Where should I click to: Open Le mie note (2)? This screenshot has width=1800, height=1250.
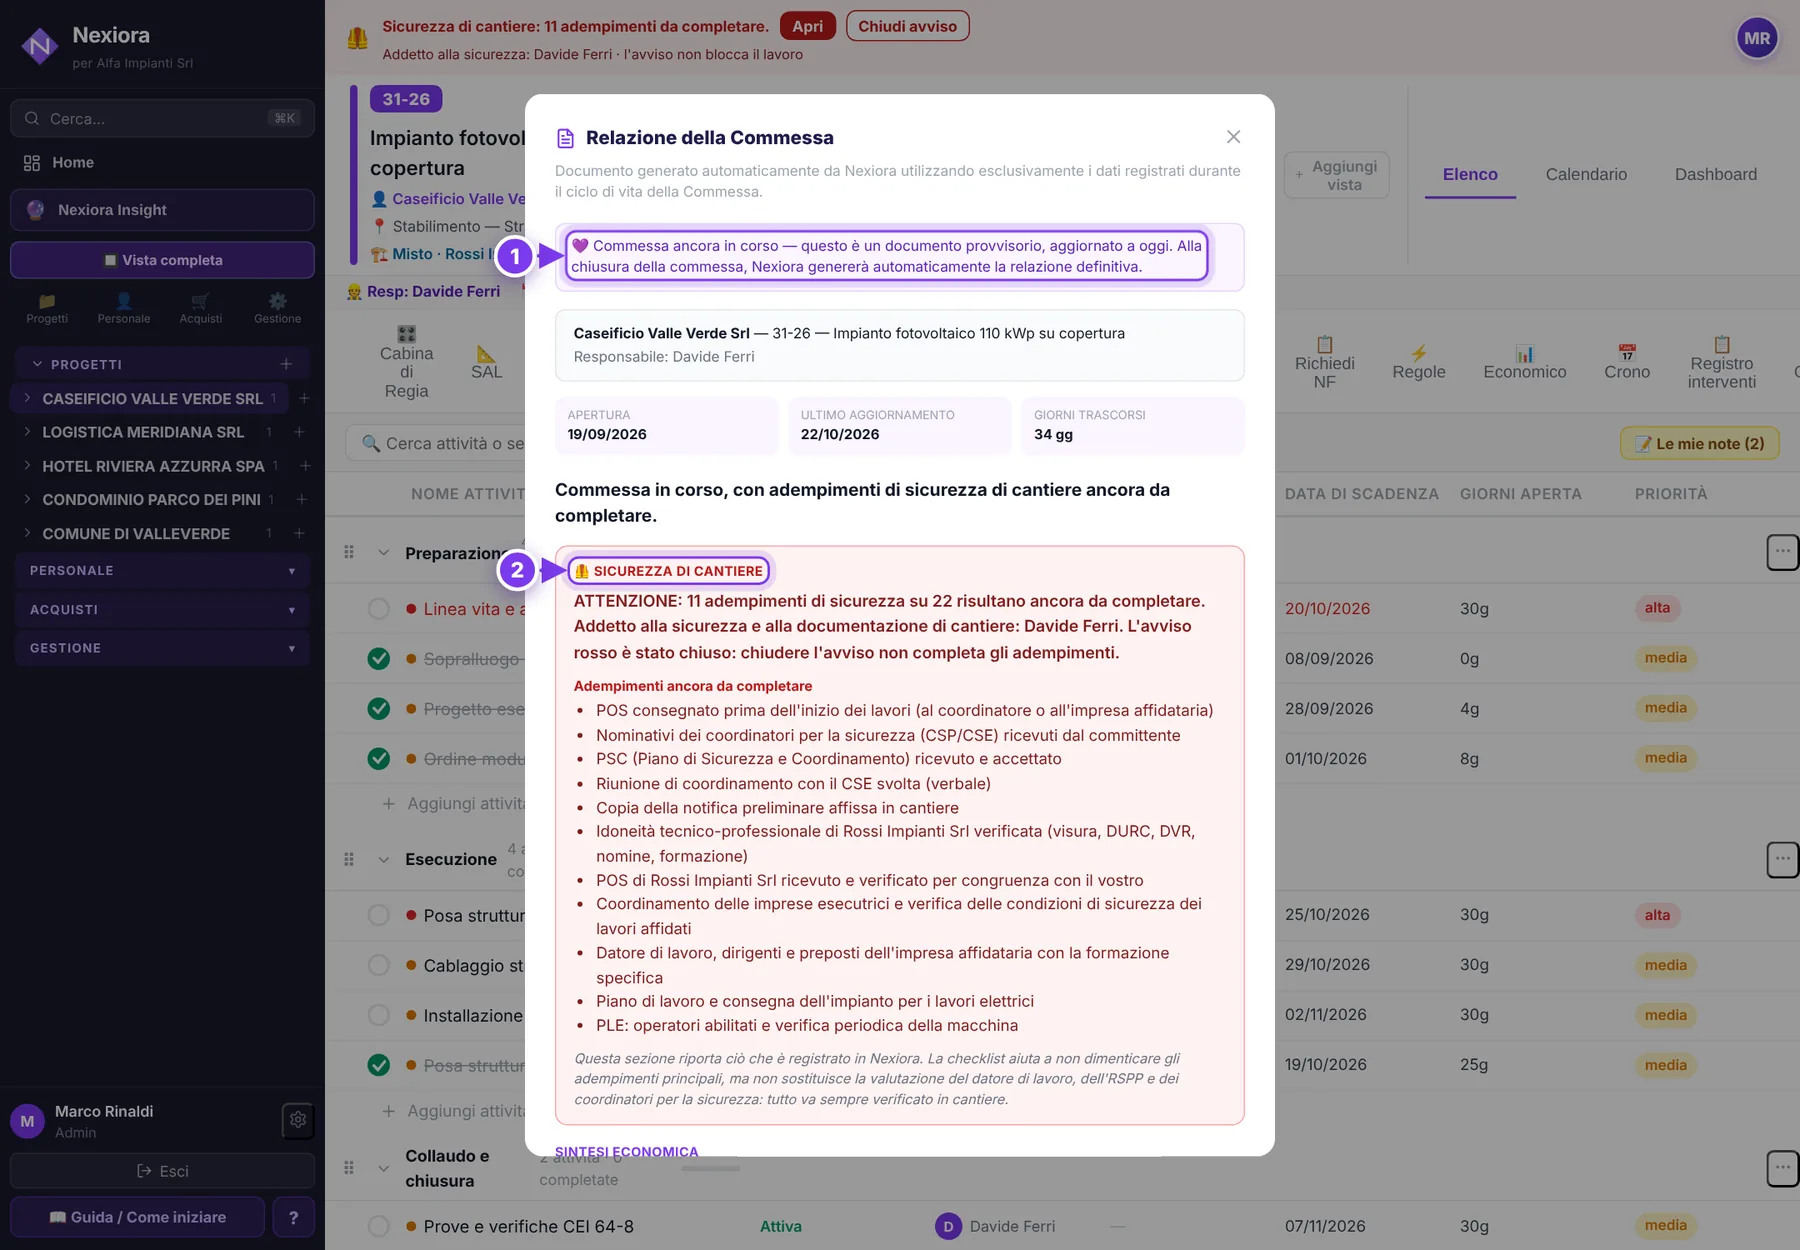point(1700,444)
